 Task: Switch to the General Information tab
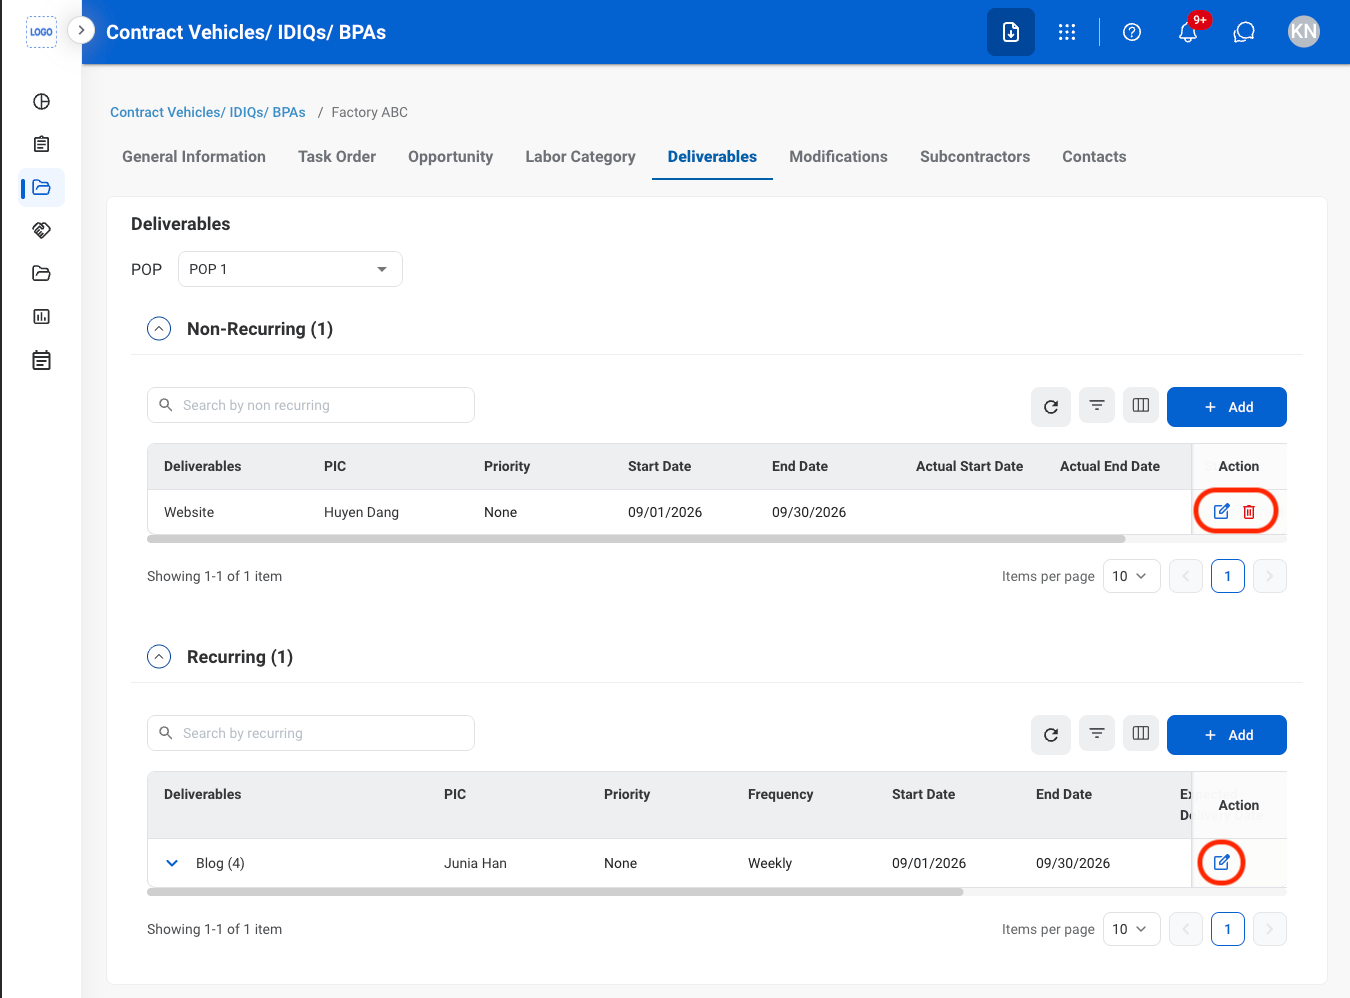[194, 157]
